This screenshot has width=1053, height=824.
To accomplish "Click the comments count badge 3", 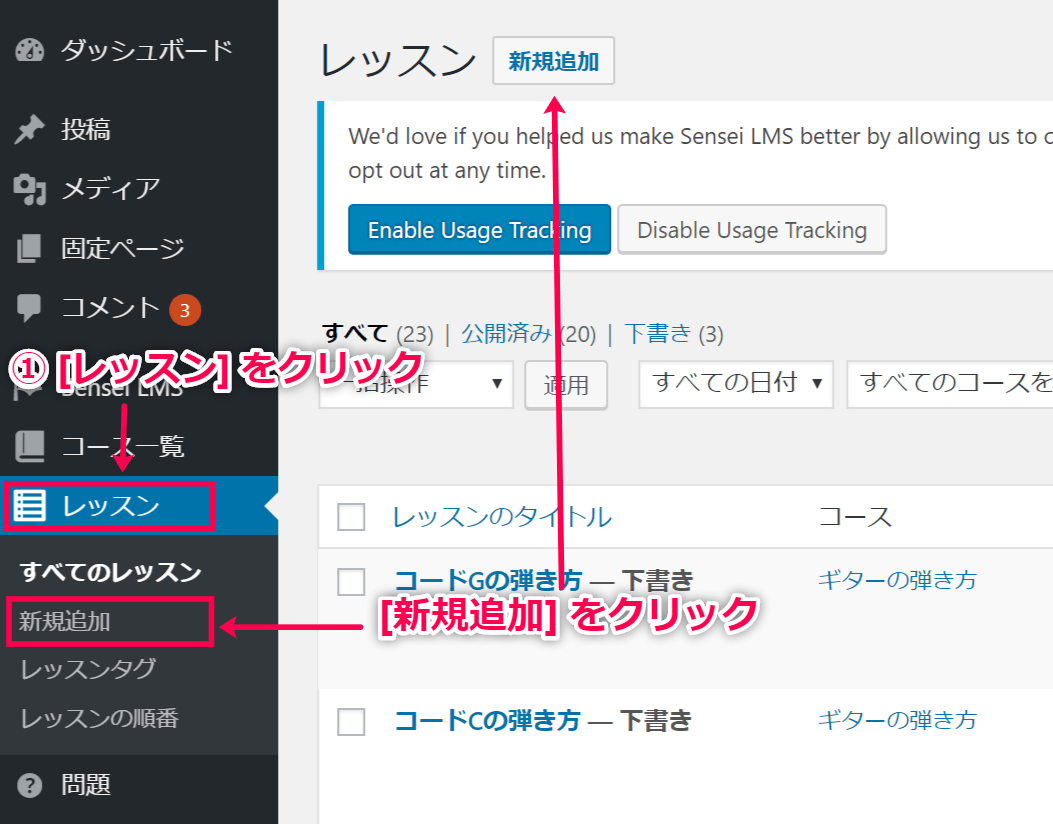I will [185, 310].
